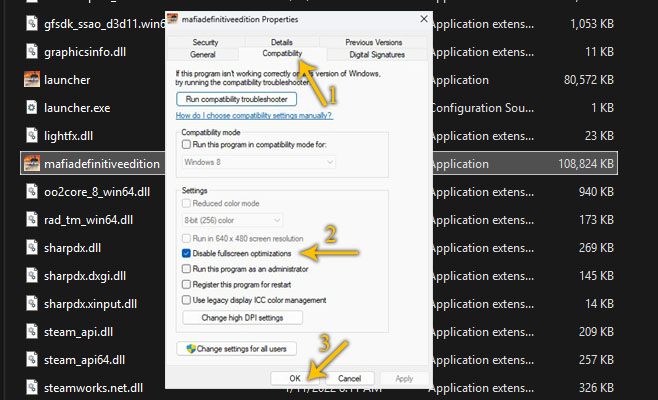Image resolution: width=658 pixels, height=400 pixels.
Task: Confirm the dialog with OK
Action: tap(295, 378)
